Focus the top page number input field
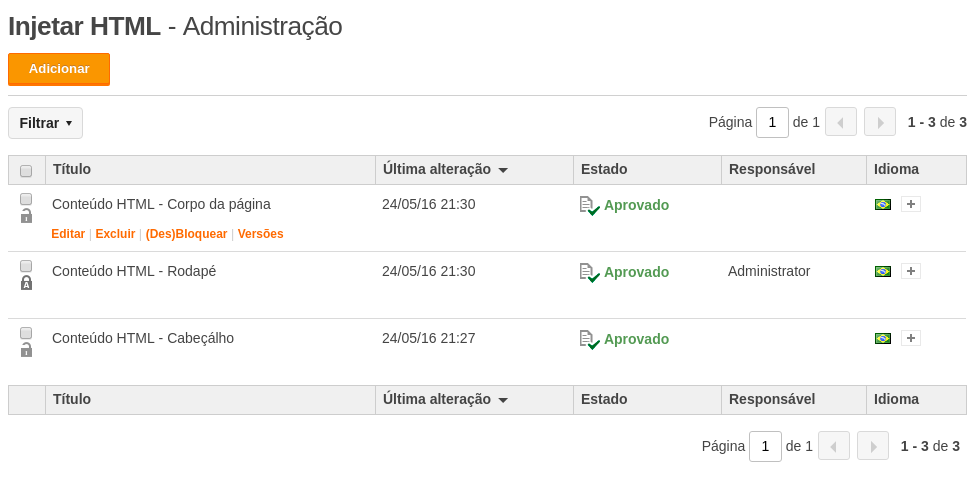975x487 pixels. coord(772,123)
